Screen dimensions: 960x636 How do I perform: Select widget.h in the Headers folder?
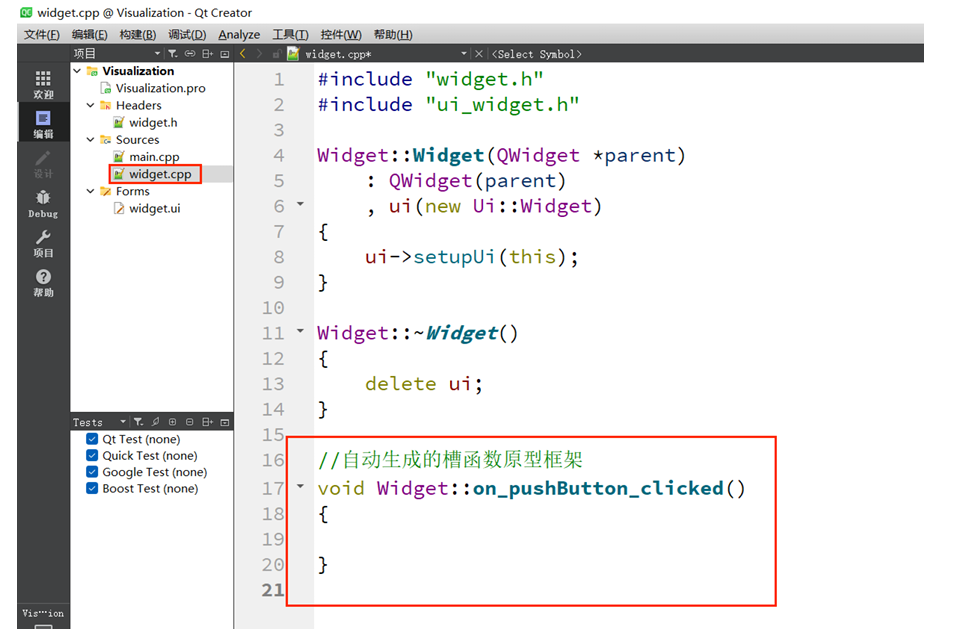coord(153,122)
